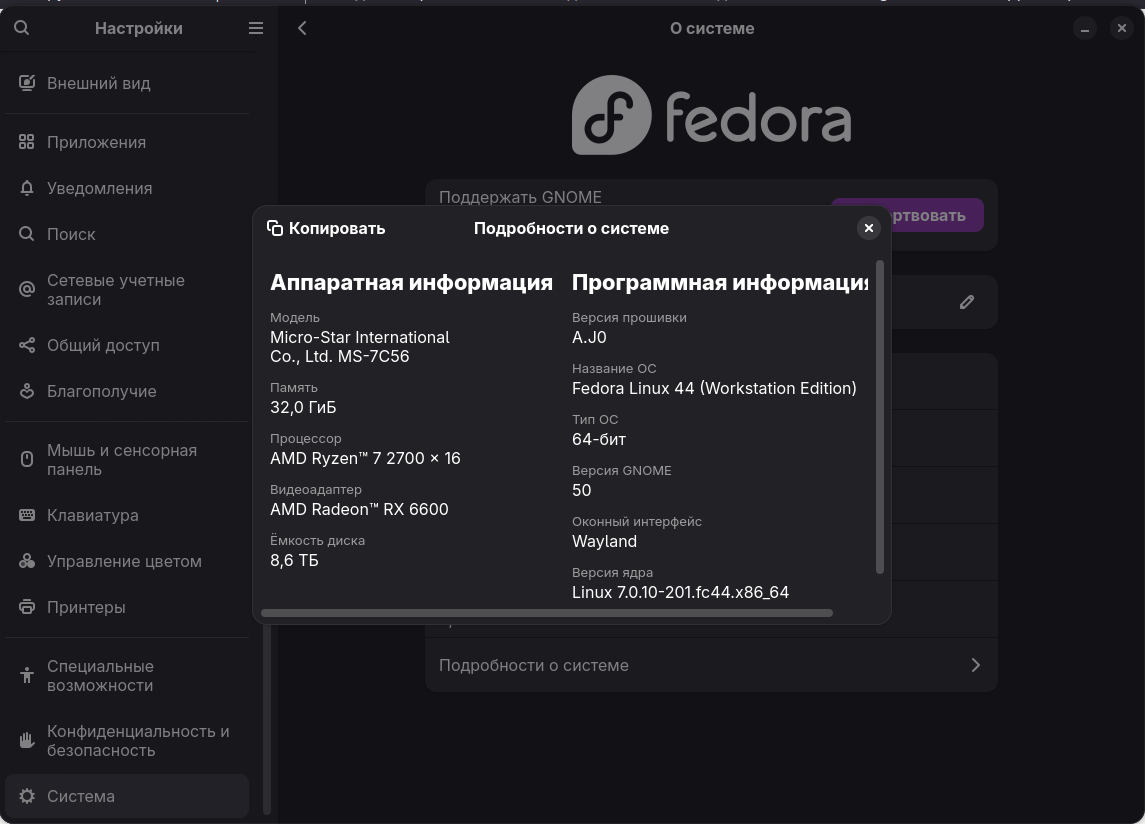Click the Аппаратная информация heading

point(411,283)
